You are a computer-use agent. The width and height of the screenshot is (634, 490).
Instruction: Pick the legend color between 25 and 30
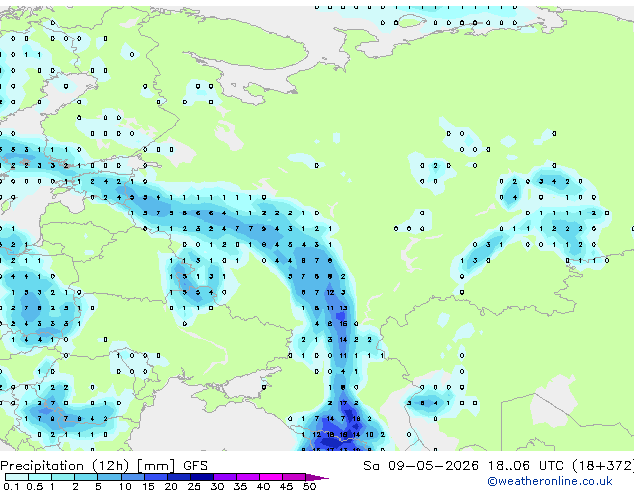[x=201, y=477]
